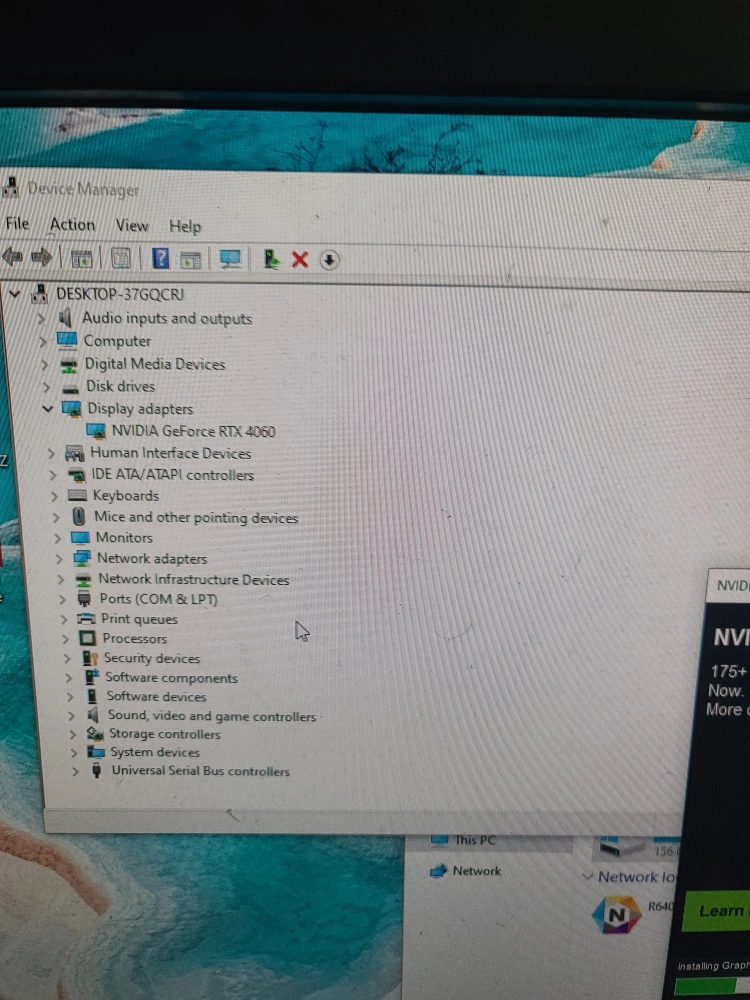Viewport: 750px width, 1000px height.
Task: Click the Audio inputs and outputs speaker icon
Action: point(66,318)
